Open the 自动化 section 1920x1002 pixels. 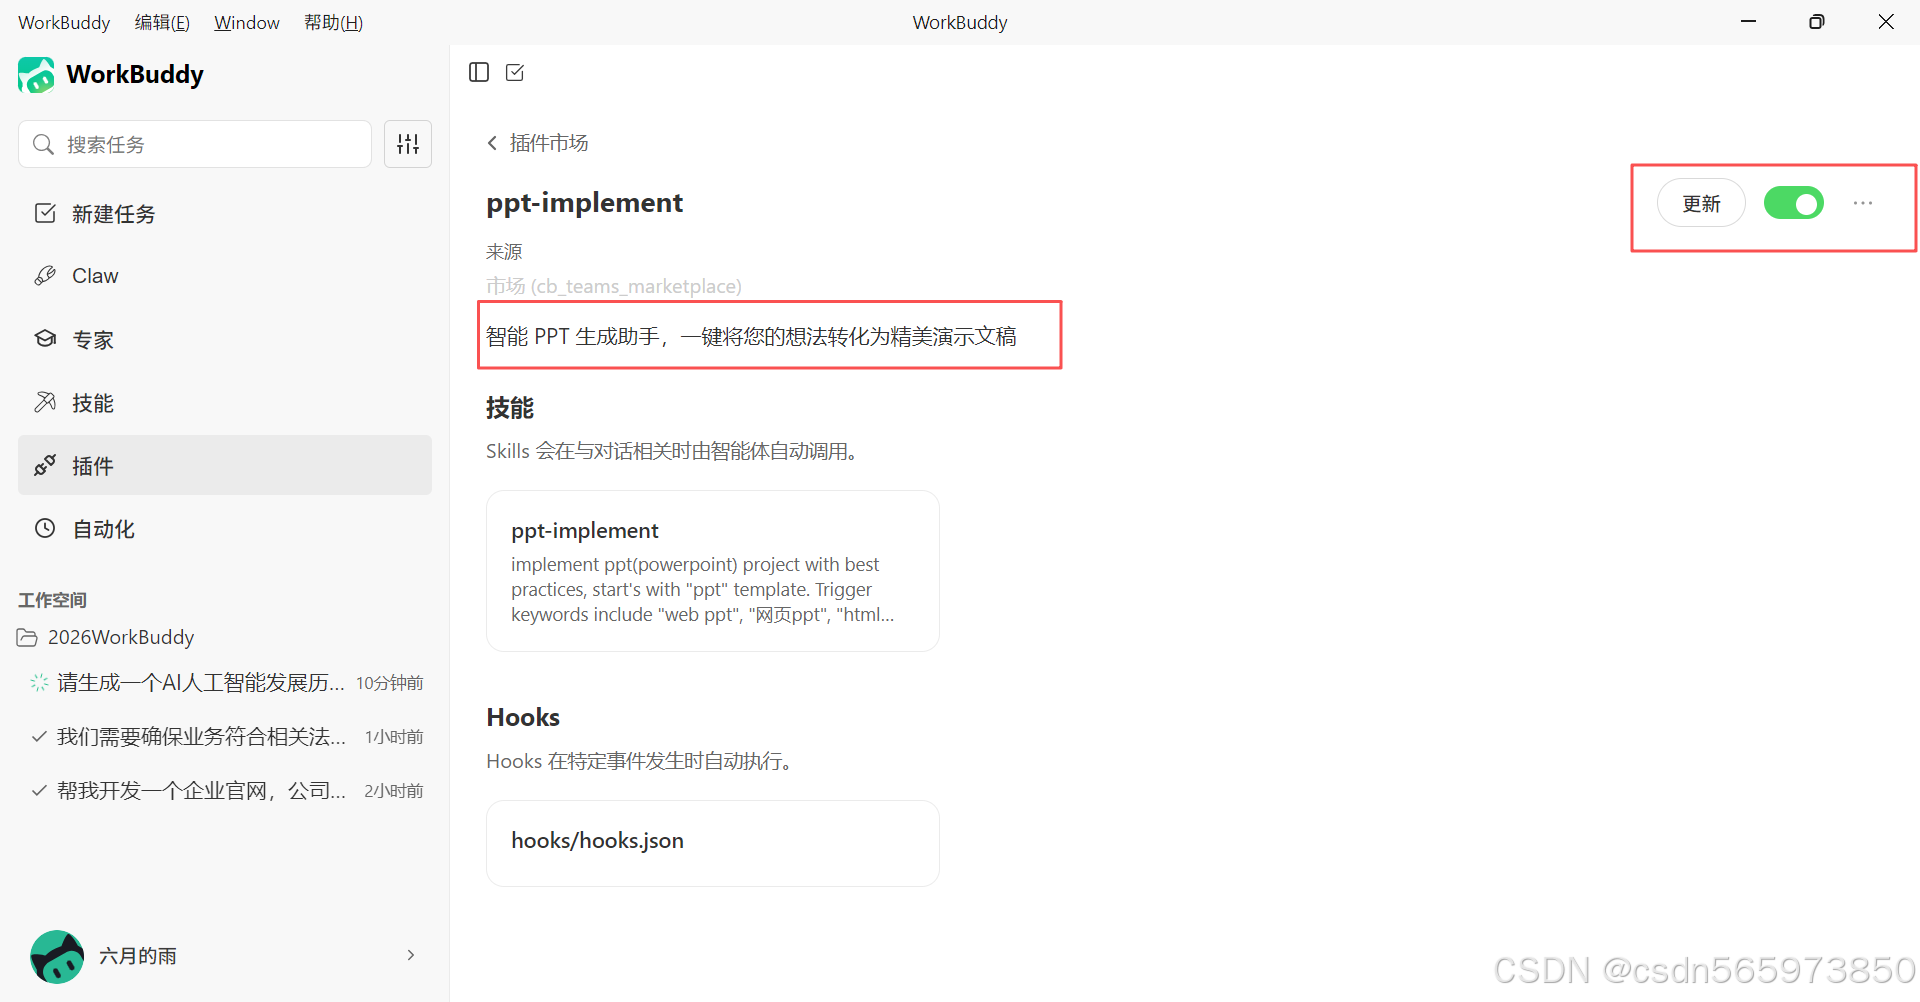click(225, 528)
